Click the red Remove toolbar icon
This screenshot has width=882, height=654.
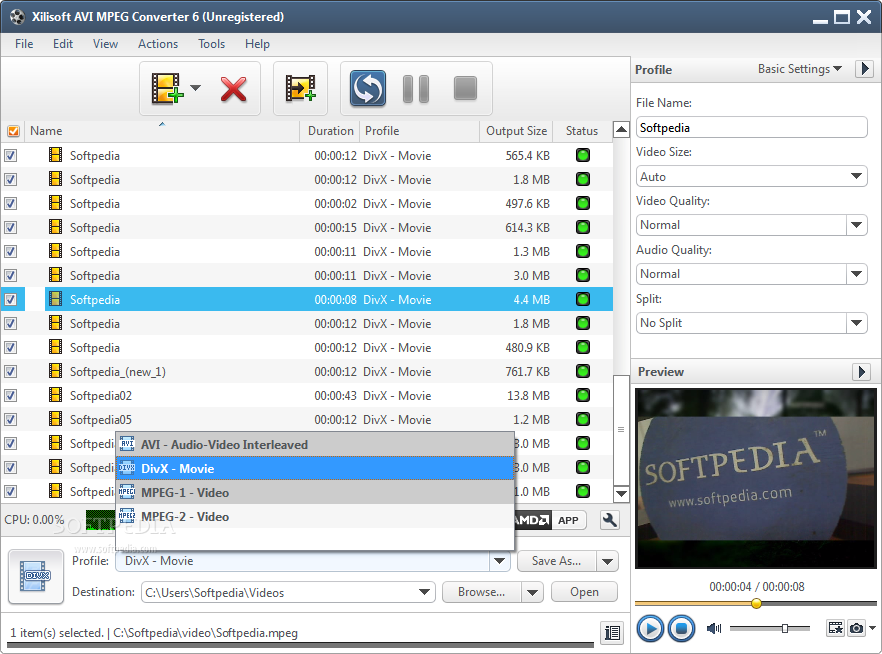coord(233,89)
